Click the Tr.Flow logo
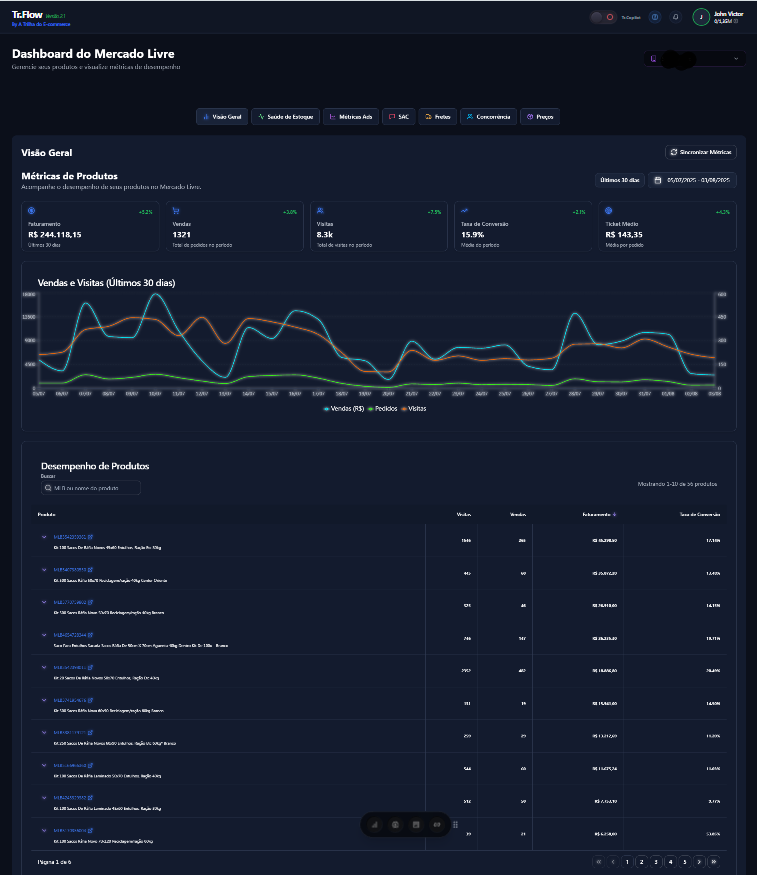Image resolution: width=757 pixels, height=875 pixels. click(27, 15)
